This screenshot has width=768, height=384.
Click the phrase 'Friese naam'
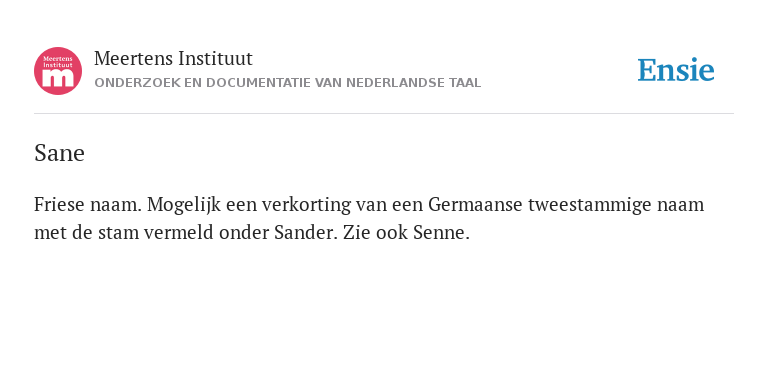point(86,204)
